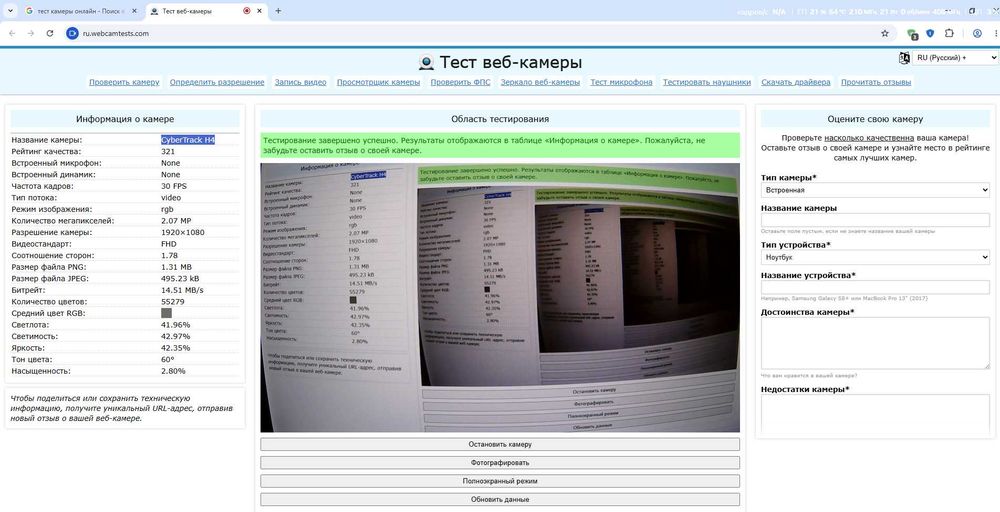Click the red recording indicator on the tab
This screenshot has height=512, width=1000.
point(247,11)
